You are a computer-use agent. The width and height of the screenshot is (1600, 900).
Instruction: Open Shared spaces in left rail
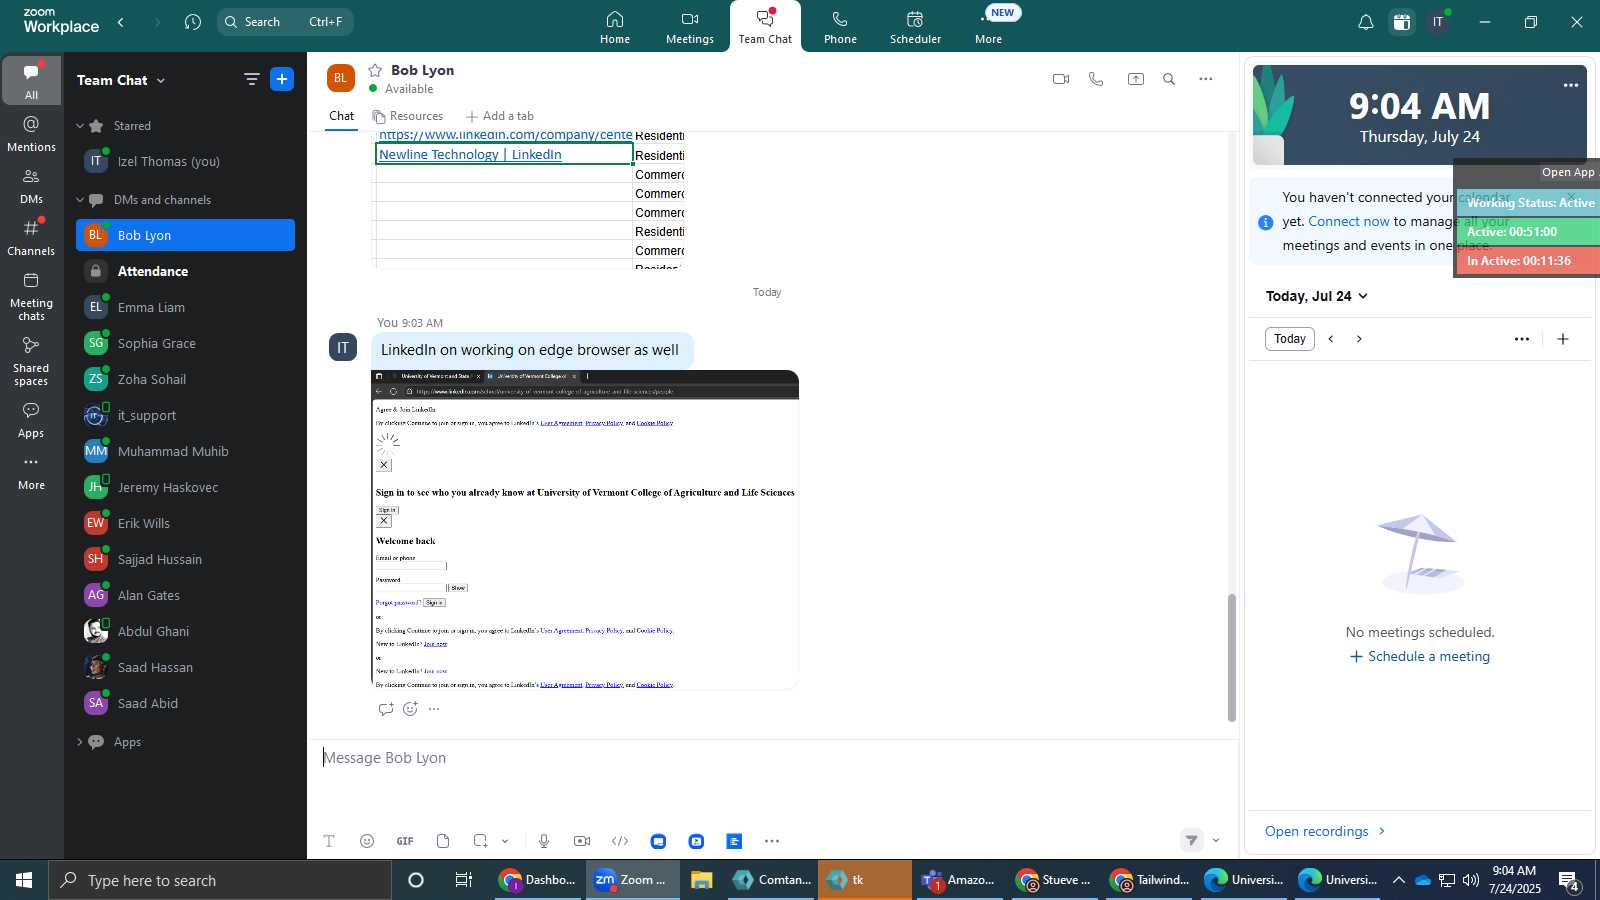pos(32,361)
